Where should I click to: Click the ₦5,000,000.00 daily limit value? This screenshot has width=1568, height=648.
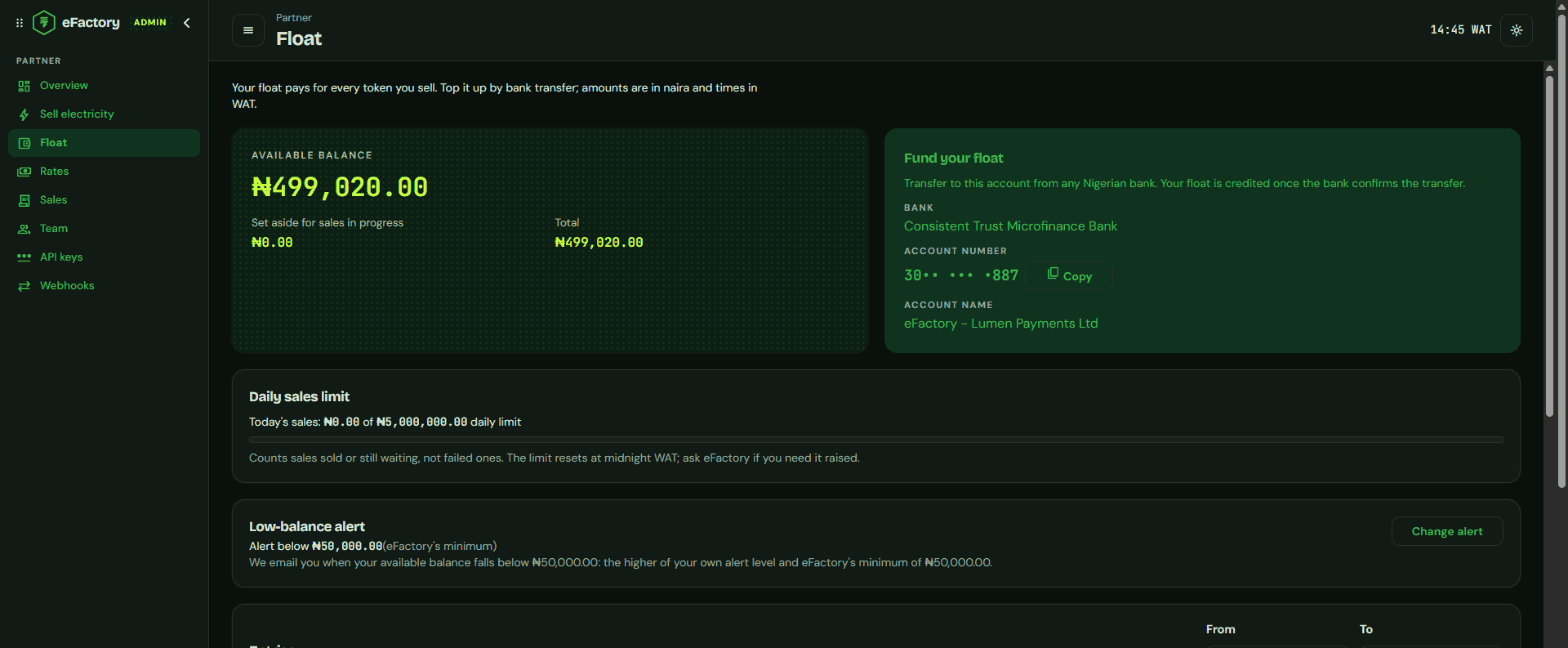coord(422,422)
